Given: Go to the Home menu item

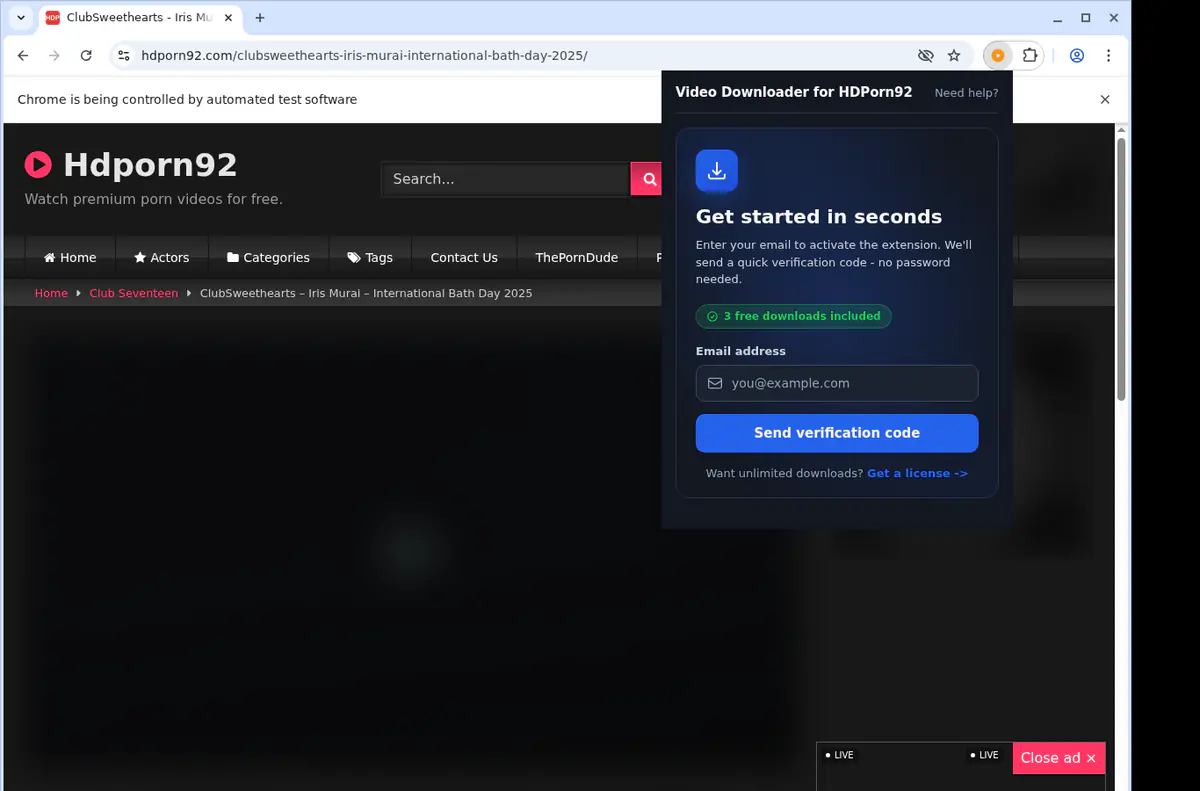Looking at the screenshot, I should click(x=70, y=257).
